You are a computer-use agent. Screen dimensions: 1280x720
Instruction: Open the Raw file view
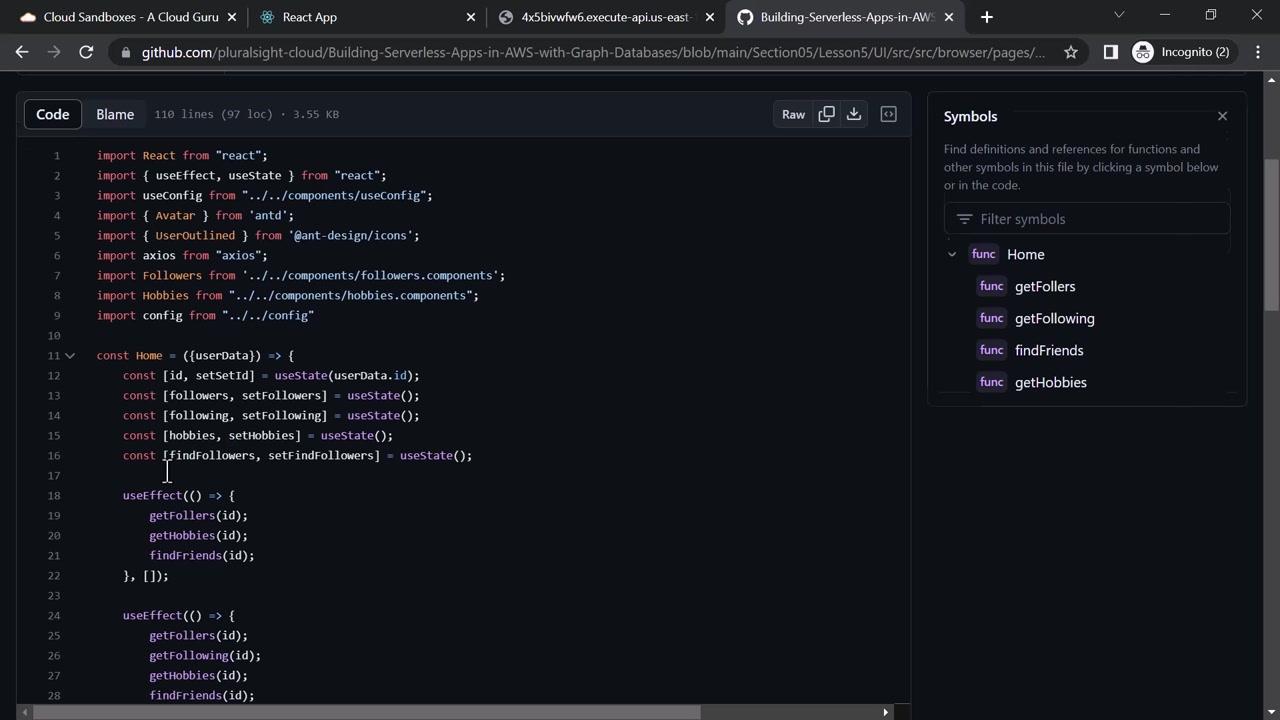793,114
